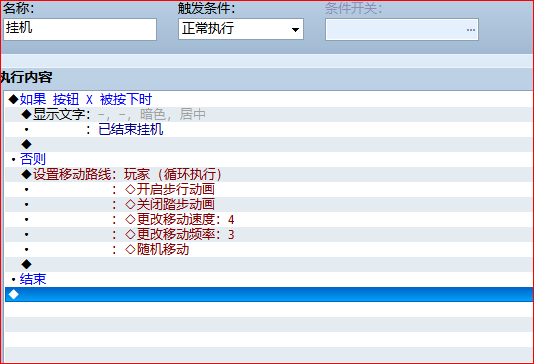Open the 触发条件 dropdown showing 正常执行
534x364 pixels.
click(241, 29)
